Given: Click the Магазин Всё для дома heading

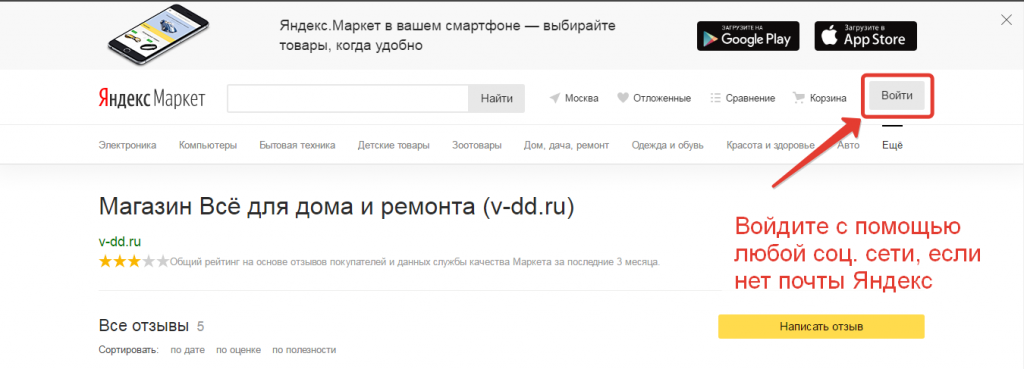Looking at the screenshot, I should (x=336, y=208).
